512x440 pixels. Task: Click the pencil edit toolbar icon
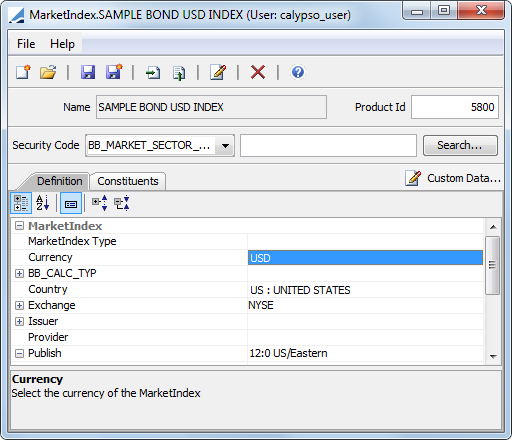218,72
